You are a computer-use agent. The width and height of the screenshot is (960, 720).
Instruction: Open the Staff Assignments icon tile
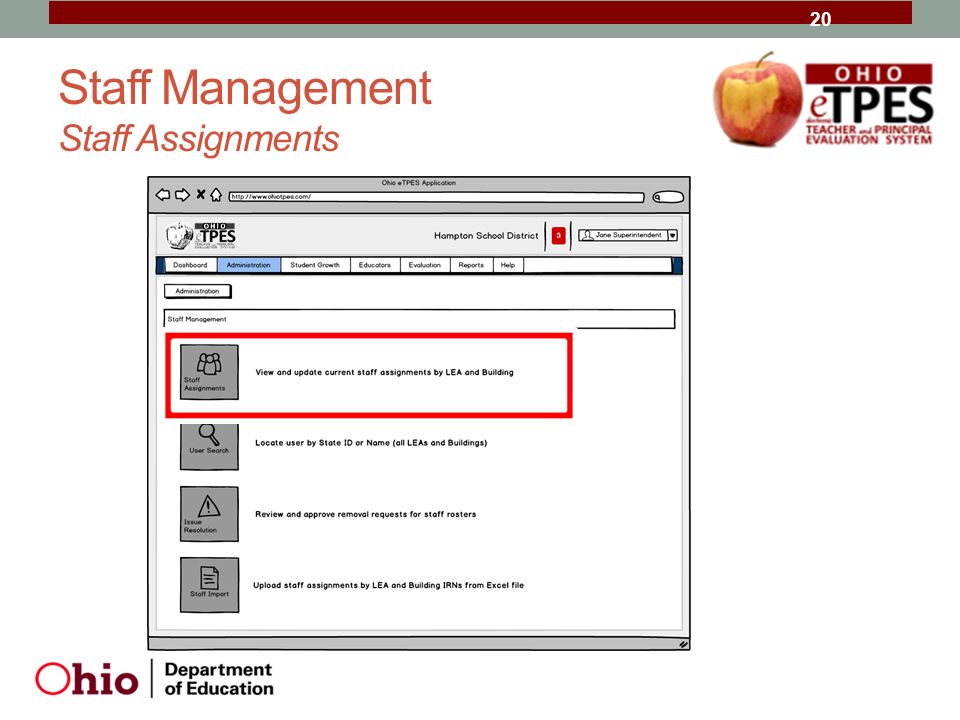point(209,372)
